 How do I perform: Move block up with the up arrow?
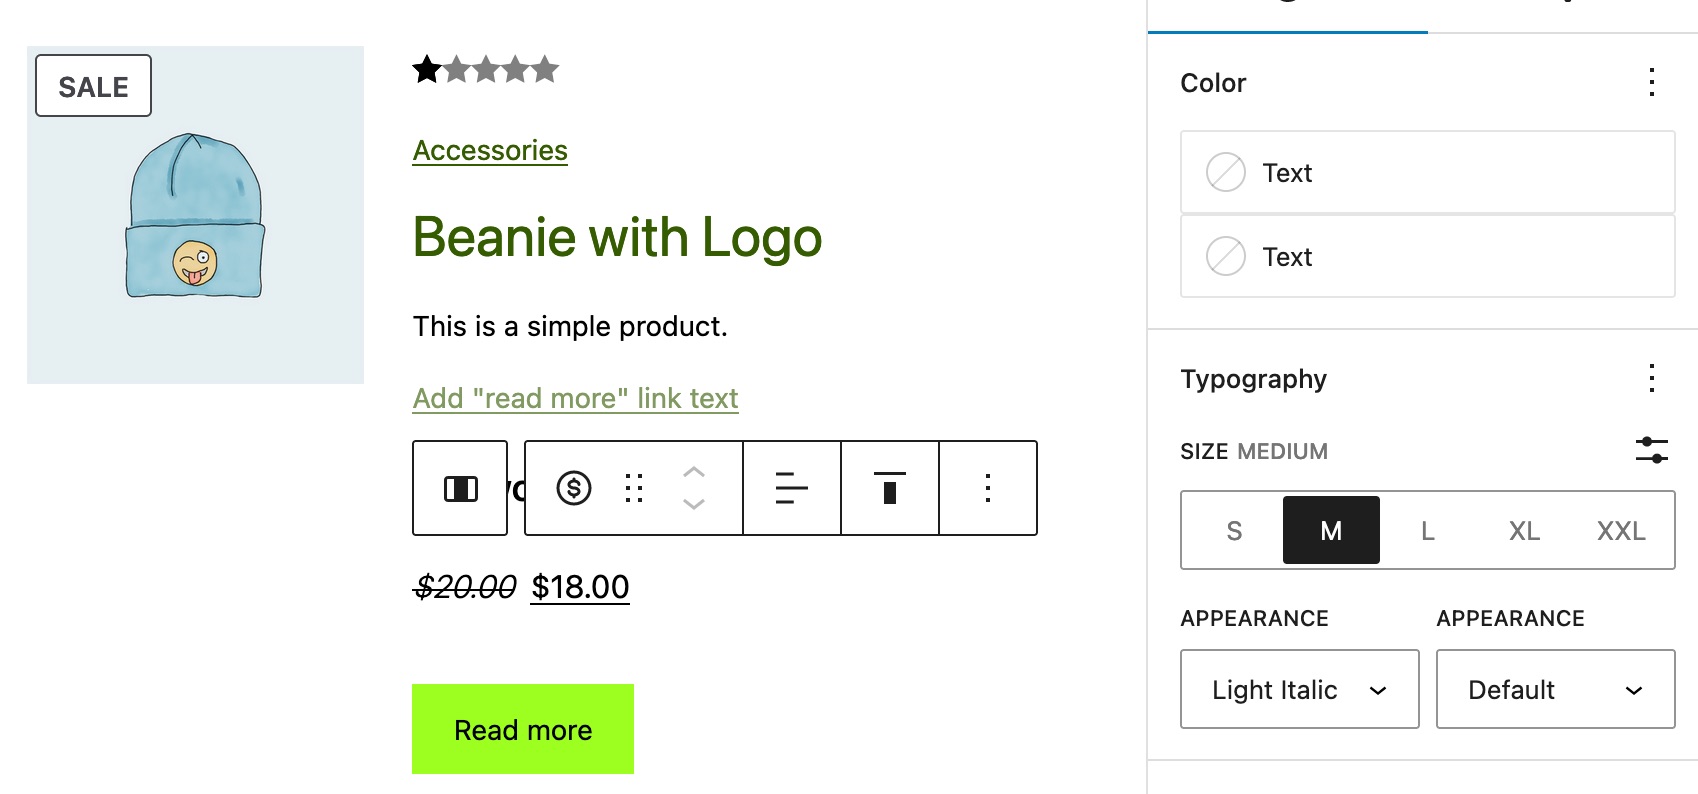pyautogui.click(x=694, y=472)
